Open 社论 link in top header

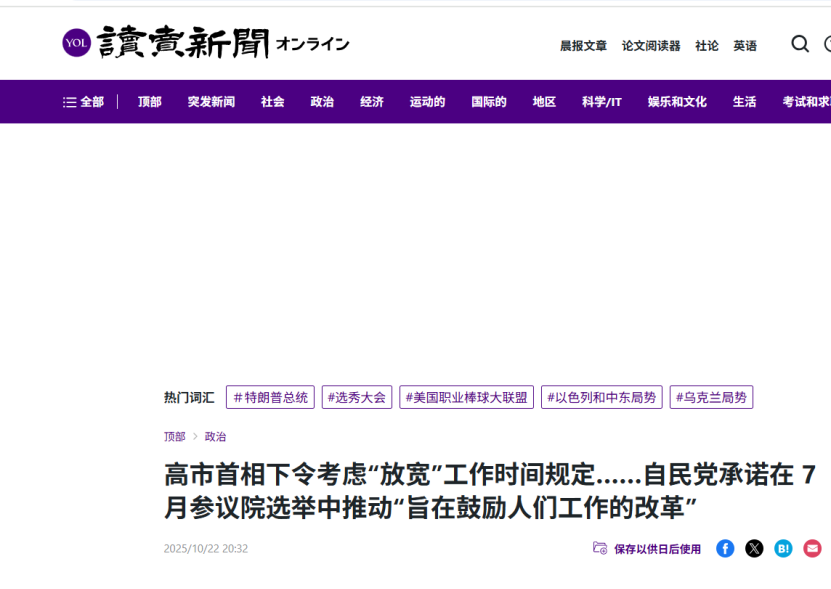point(707,46)
